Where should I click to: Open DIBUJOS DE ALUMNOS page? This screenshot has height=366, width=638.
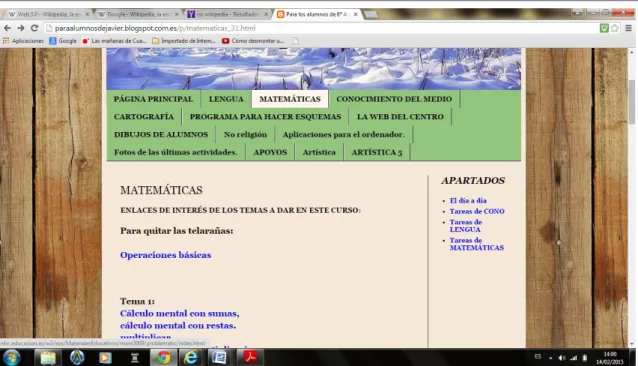pos(161,135)
